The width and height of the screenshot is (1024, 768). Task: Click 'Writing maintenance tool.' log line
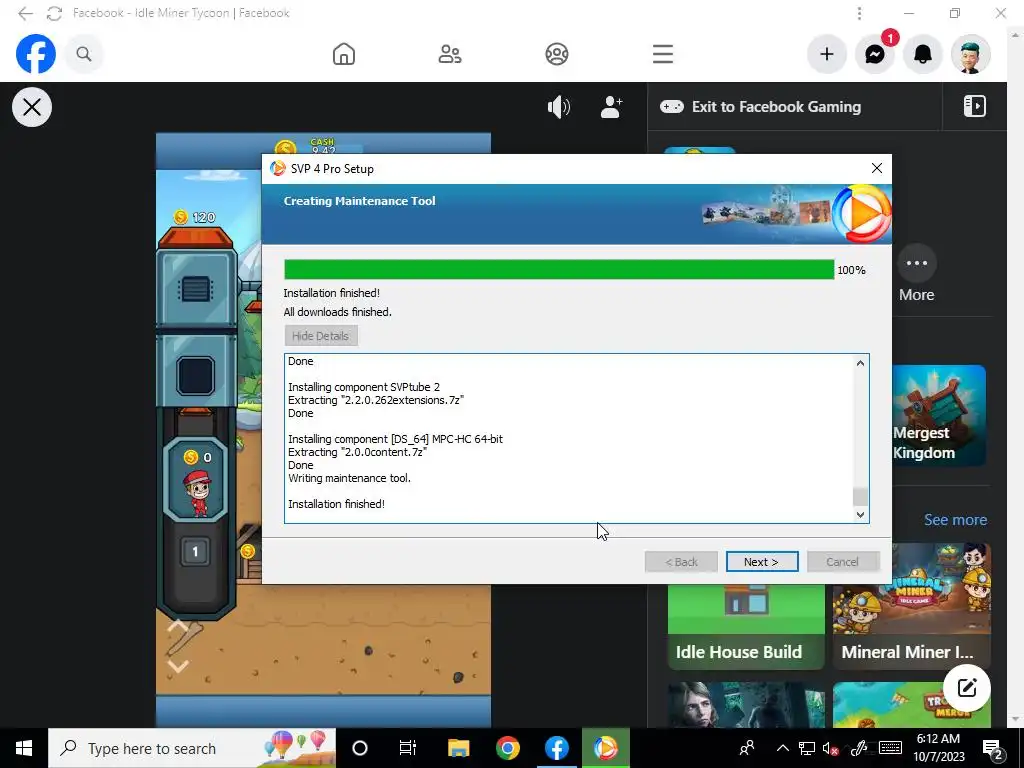(x=349, y=478)
